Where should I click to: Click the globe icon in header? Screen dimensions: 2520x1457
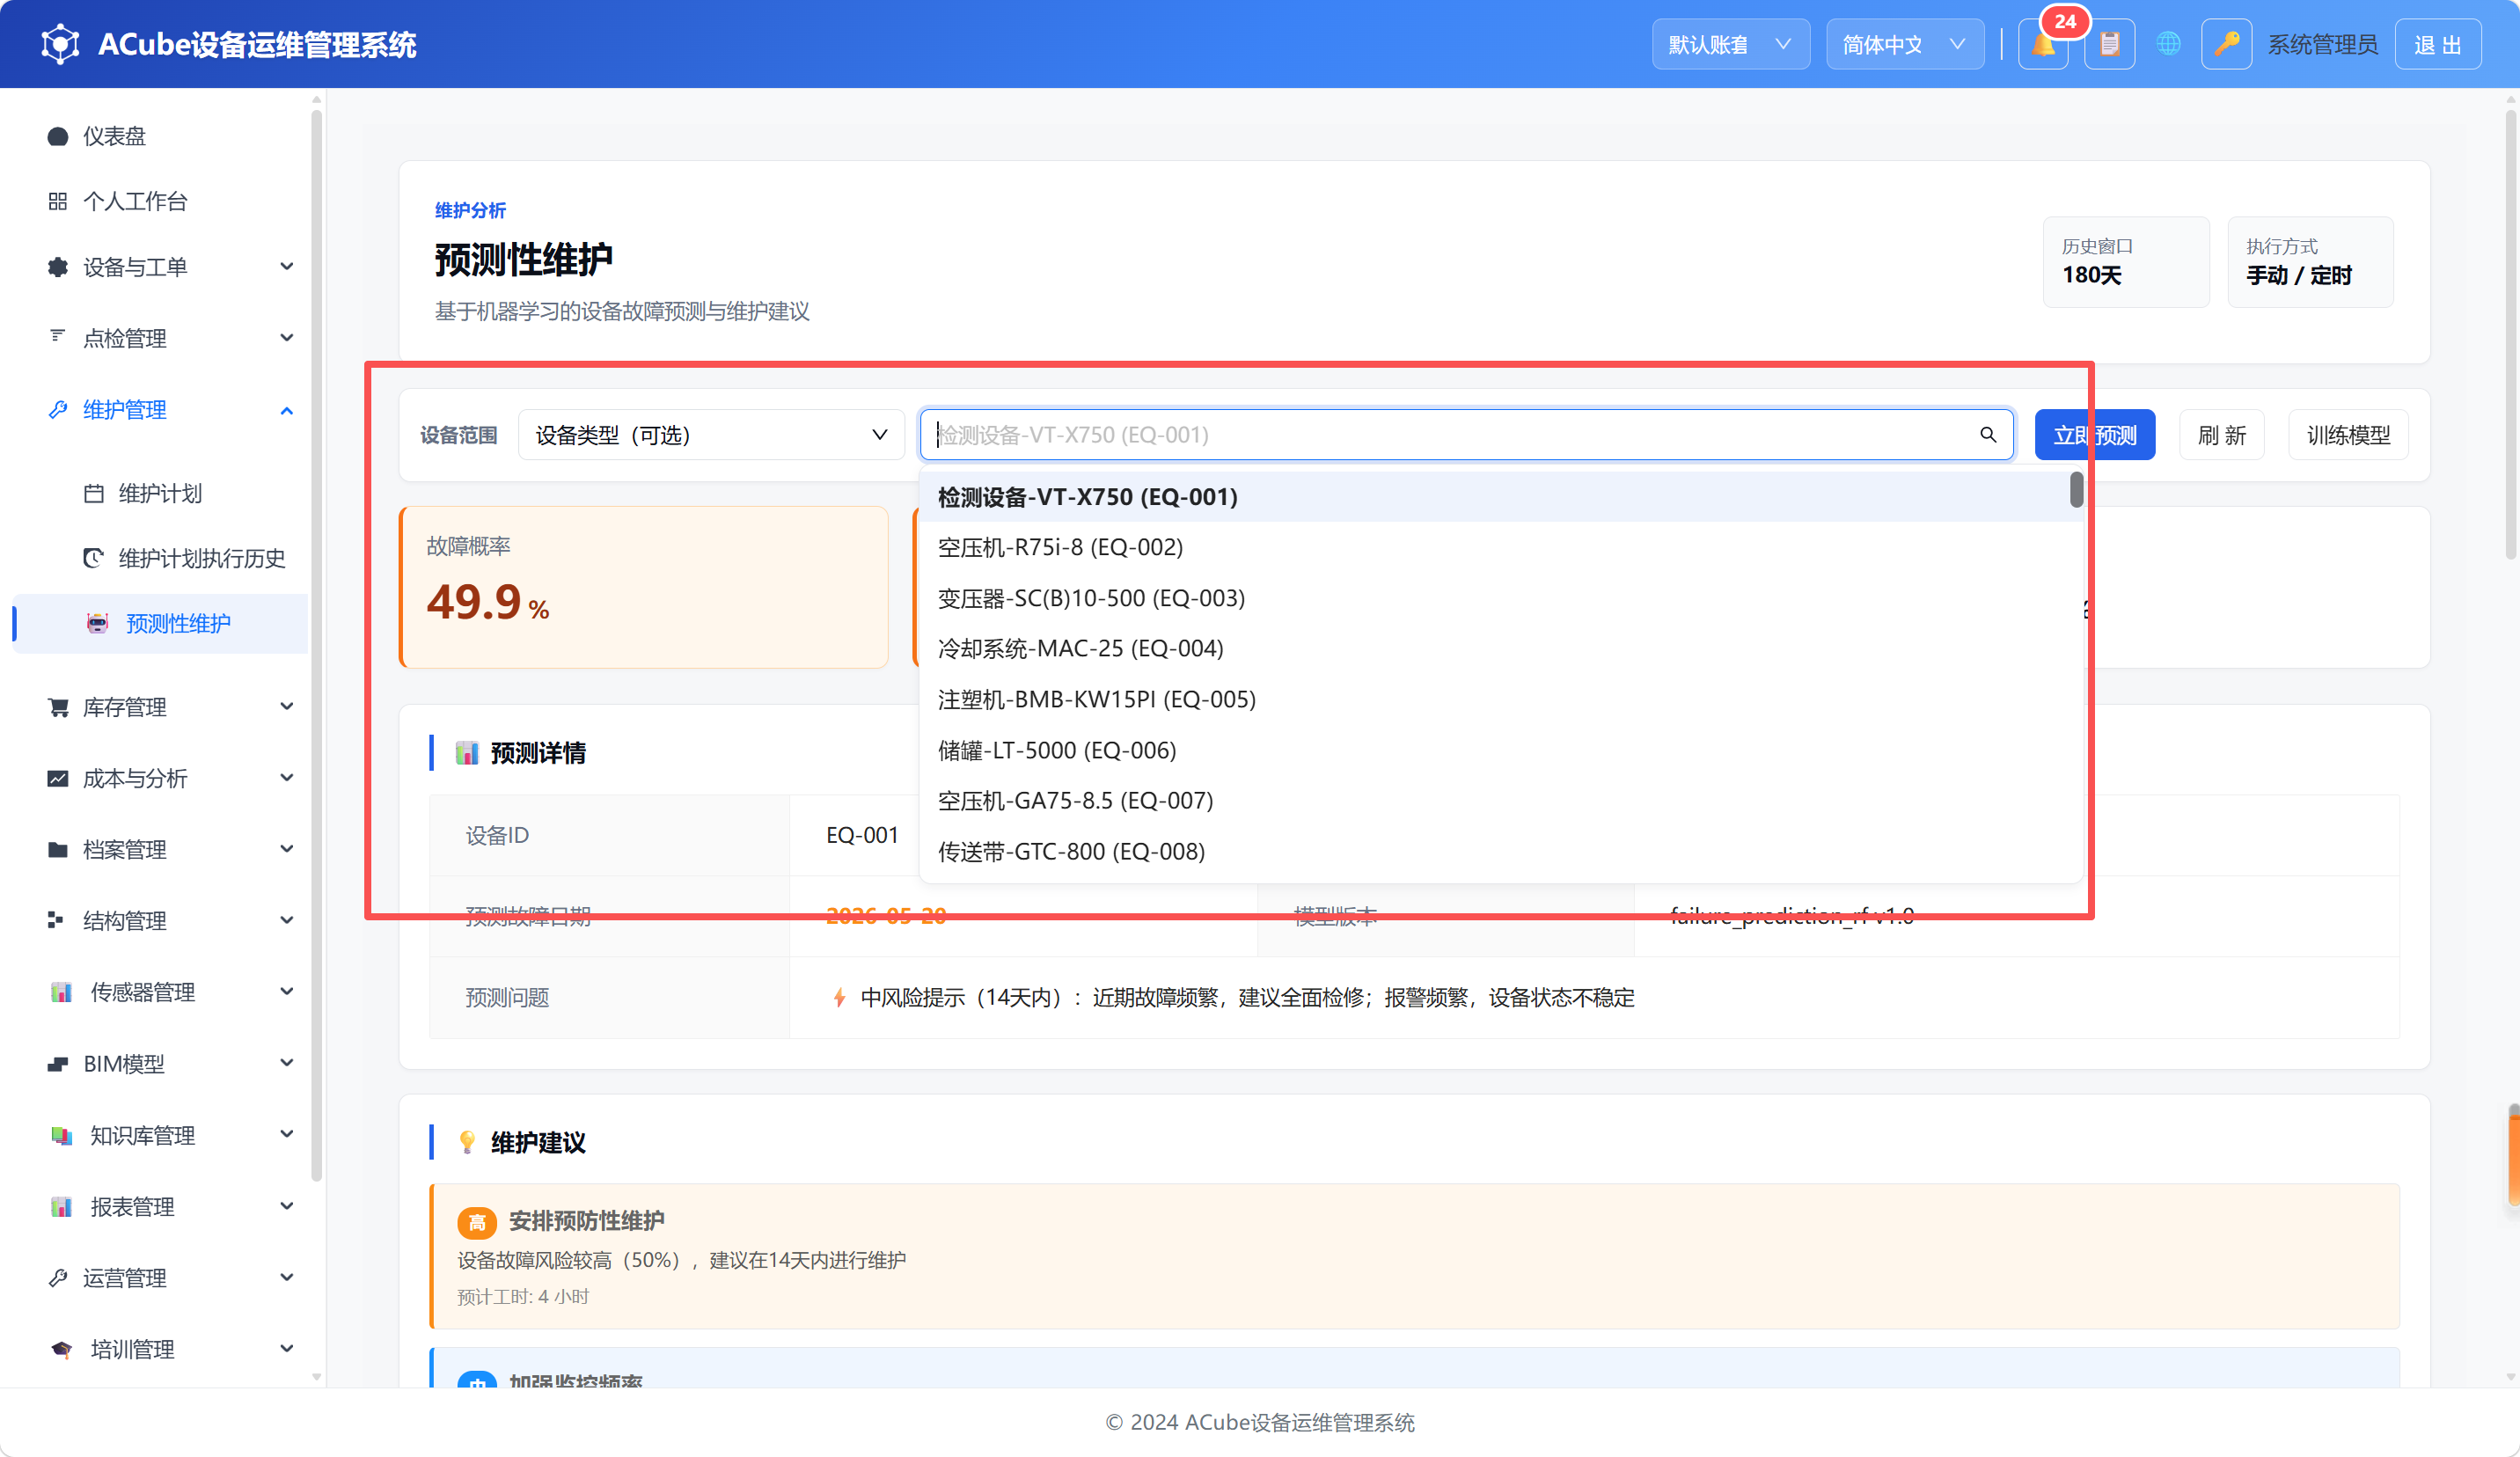[x=2167, y=44]
